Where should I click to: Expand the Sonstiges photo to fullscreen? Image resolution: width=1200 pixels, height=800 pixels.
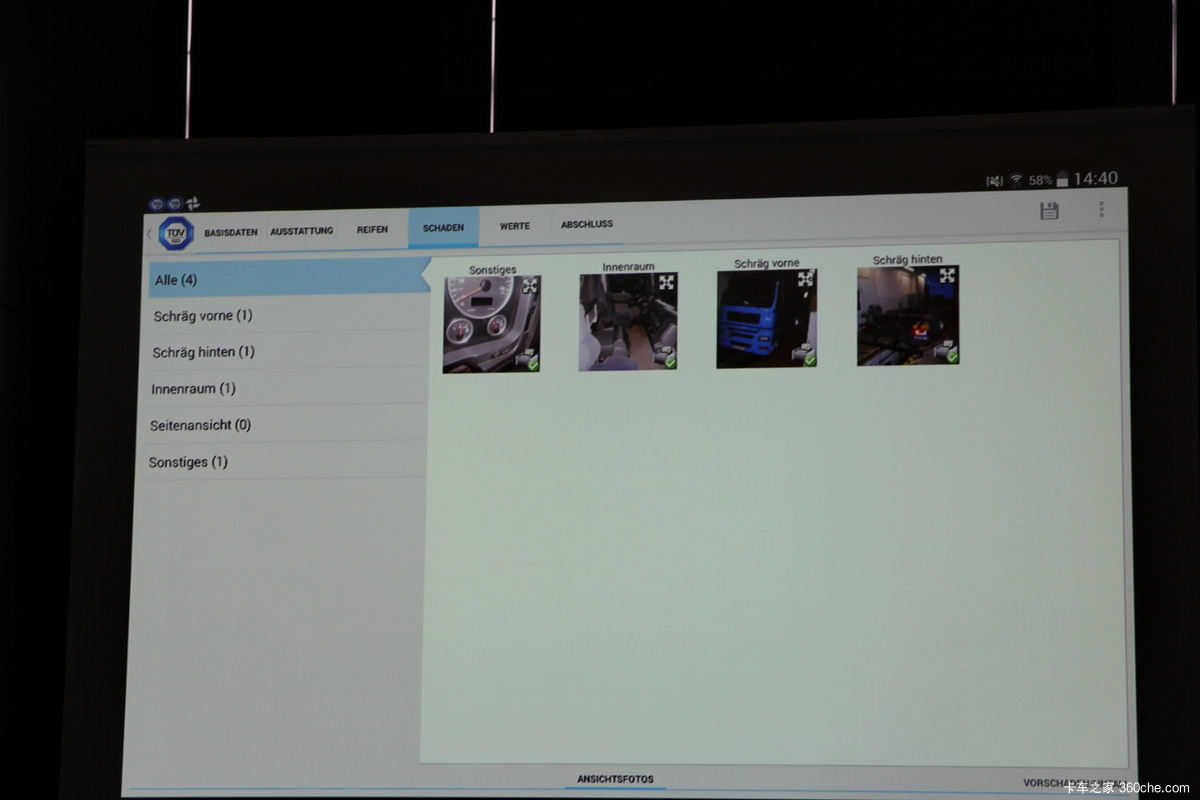(x=529, y=286)
